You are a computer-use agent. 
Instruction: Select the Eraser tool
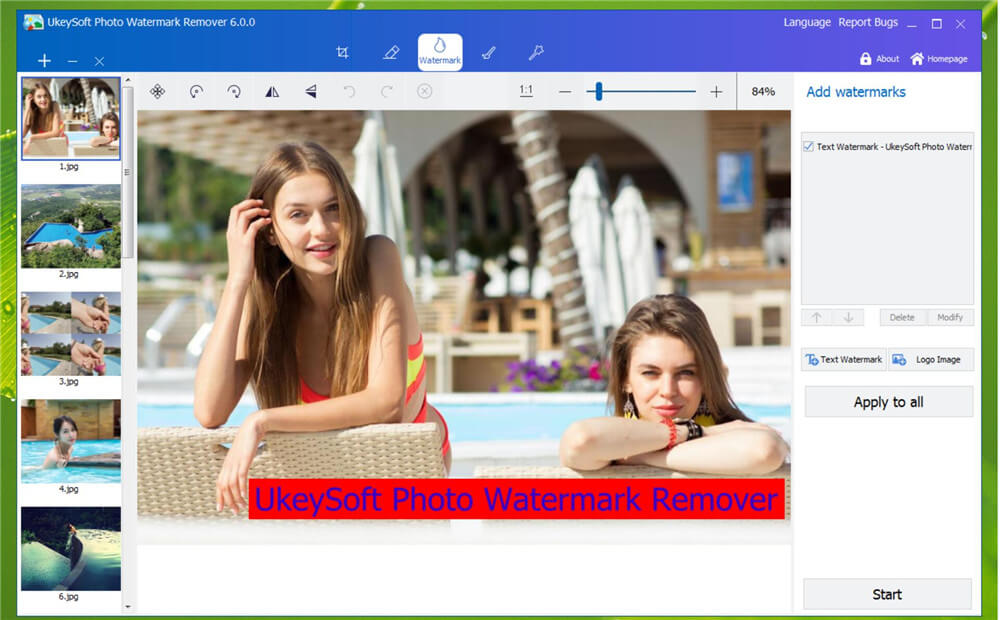tap(391, 52)
